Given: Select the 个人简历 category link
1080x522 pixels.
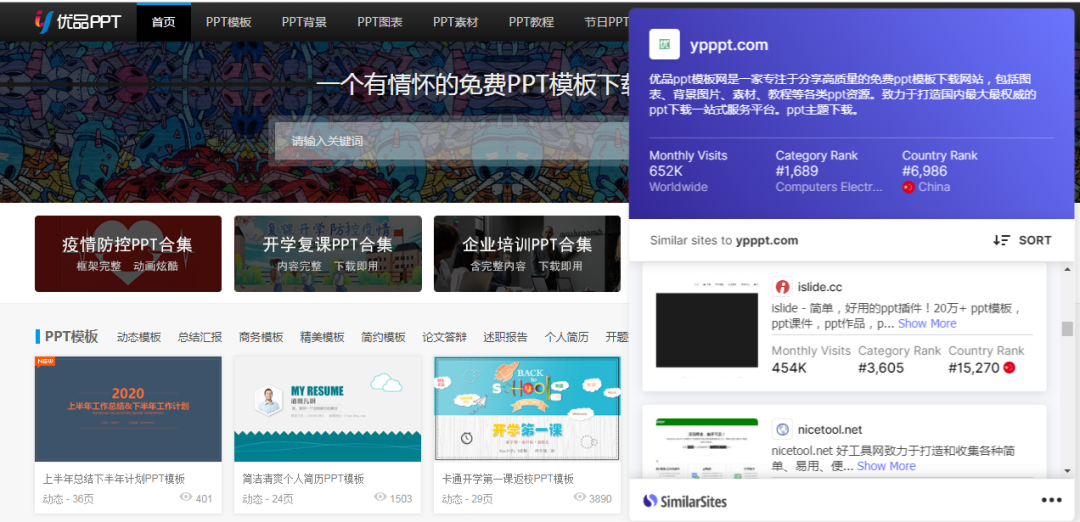Looking at the screenshot, I should tap(566, 337).
